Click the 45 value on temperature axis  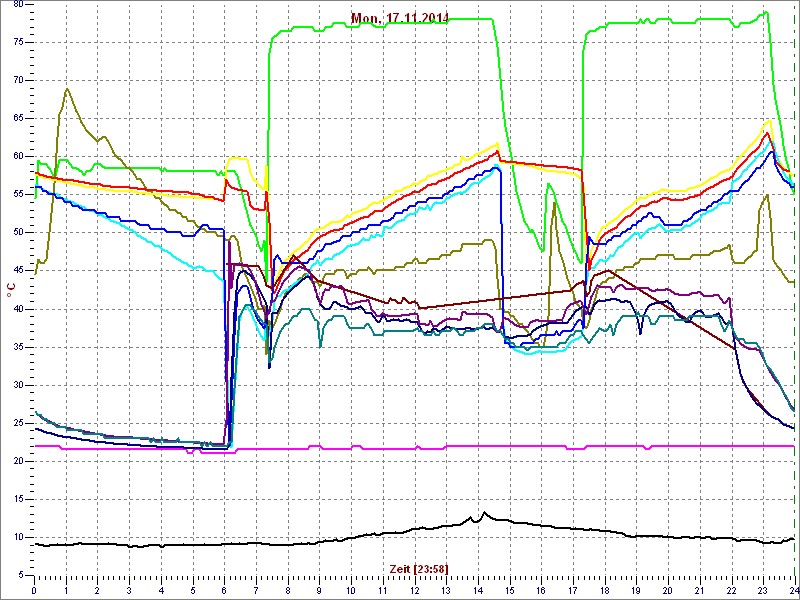tap(17, 271)
